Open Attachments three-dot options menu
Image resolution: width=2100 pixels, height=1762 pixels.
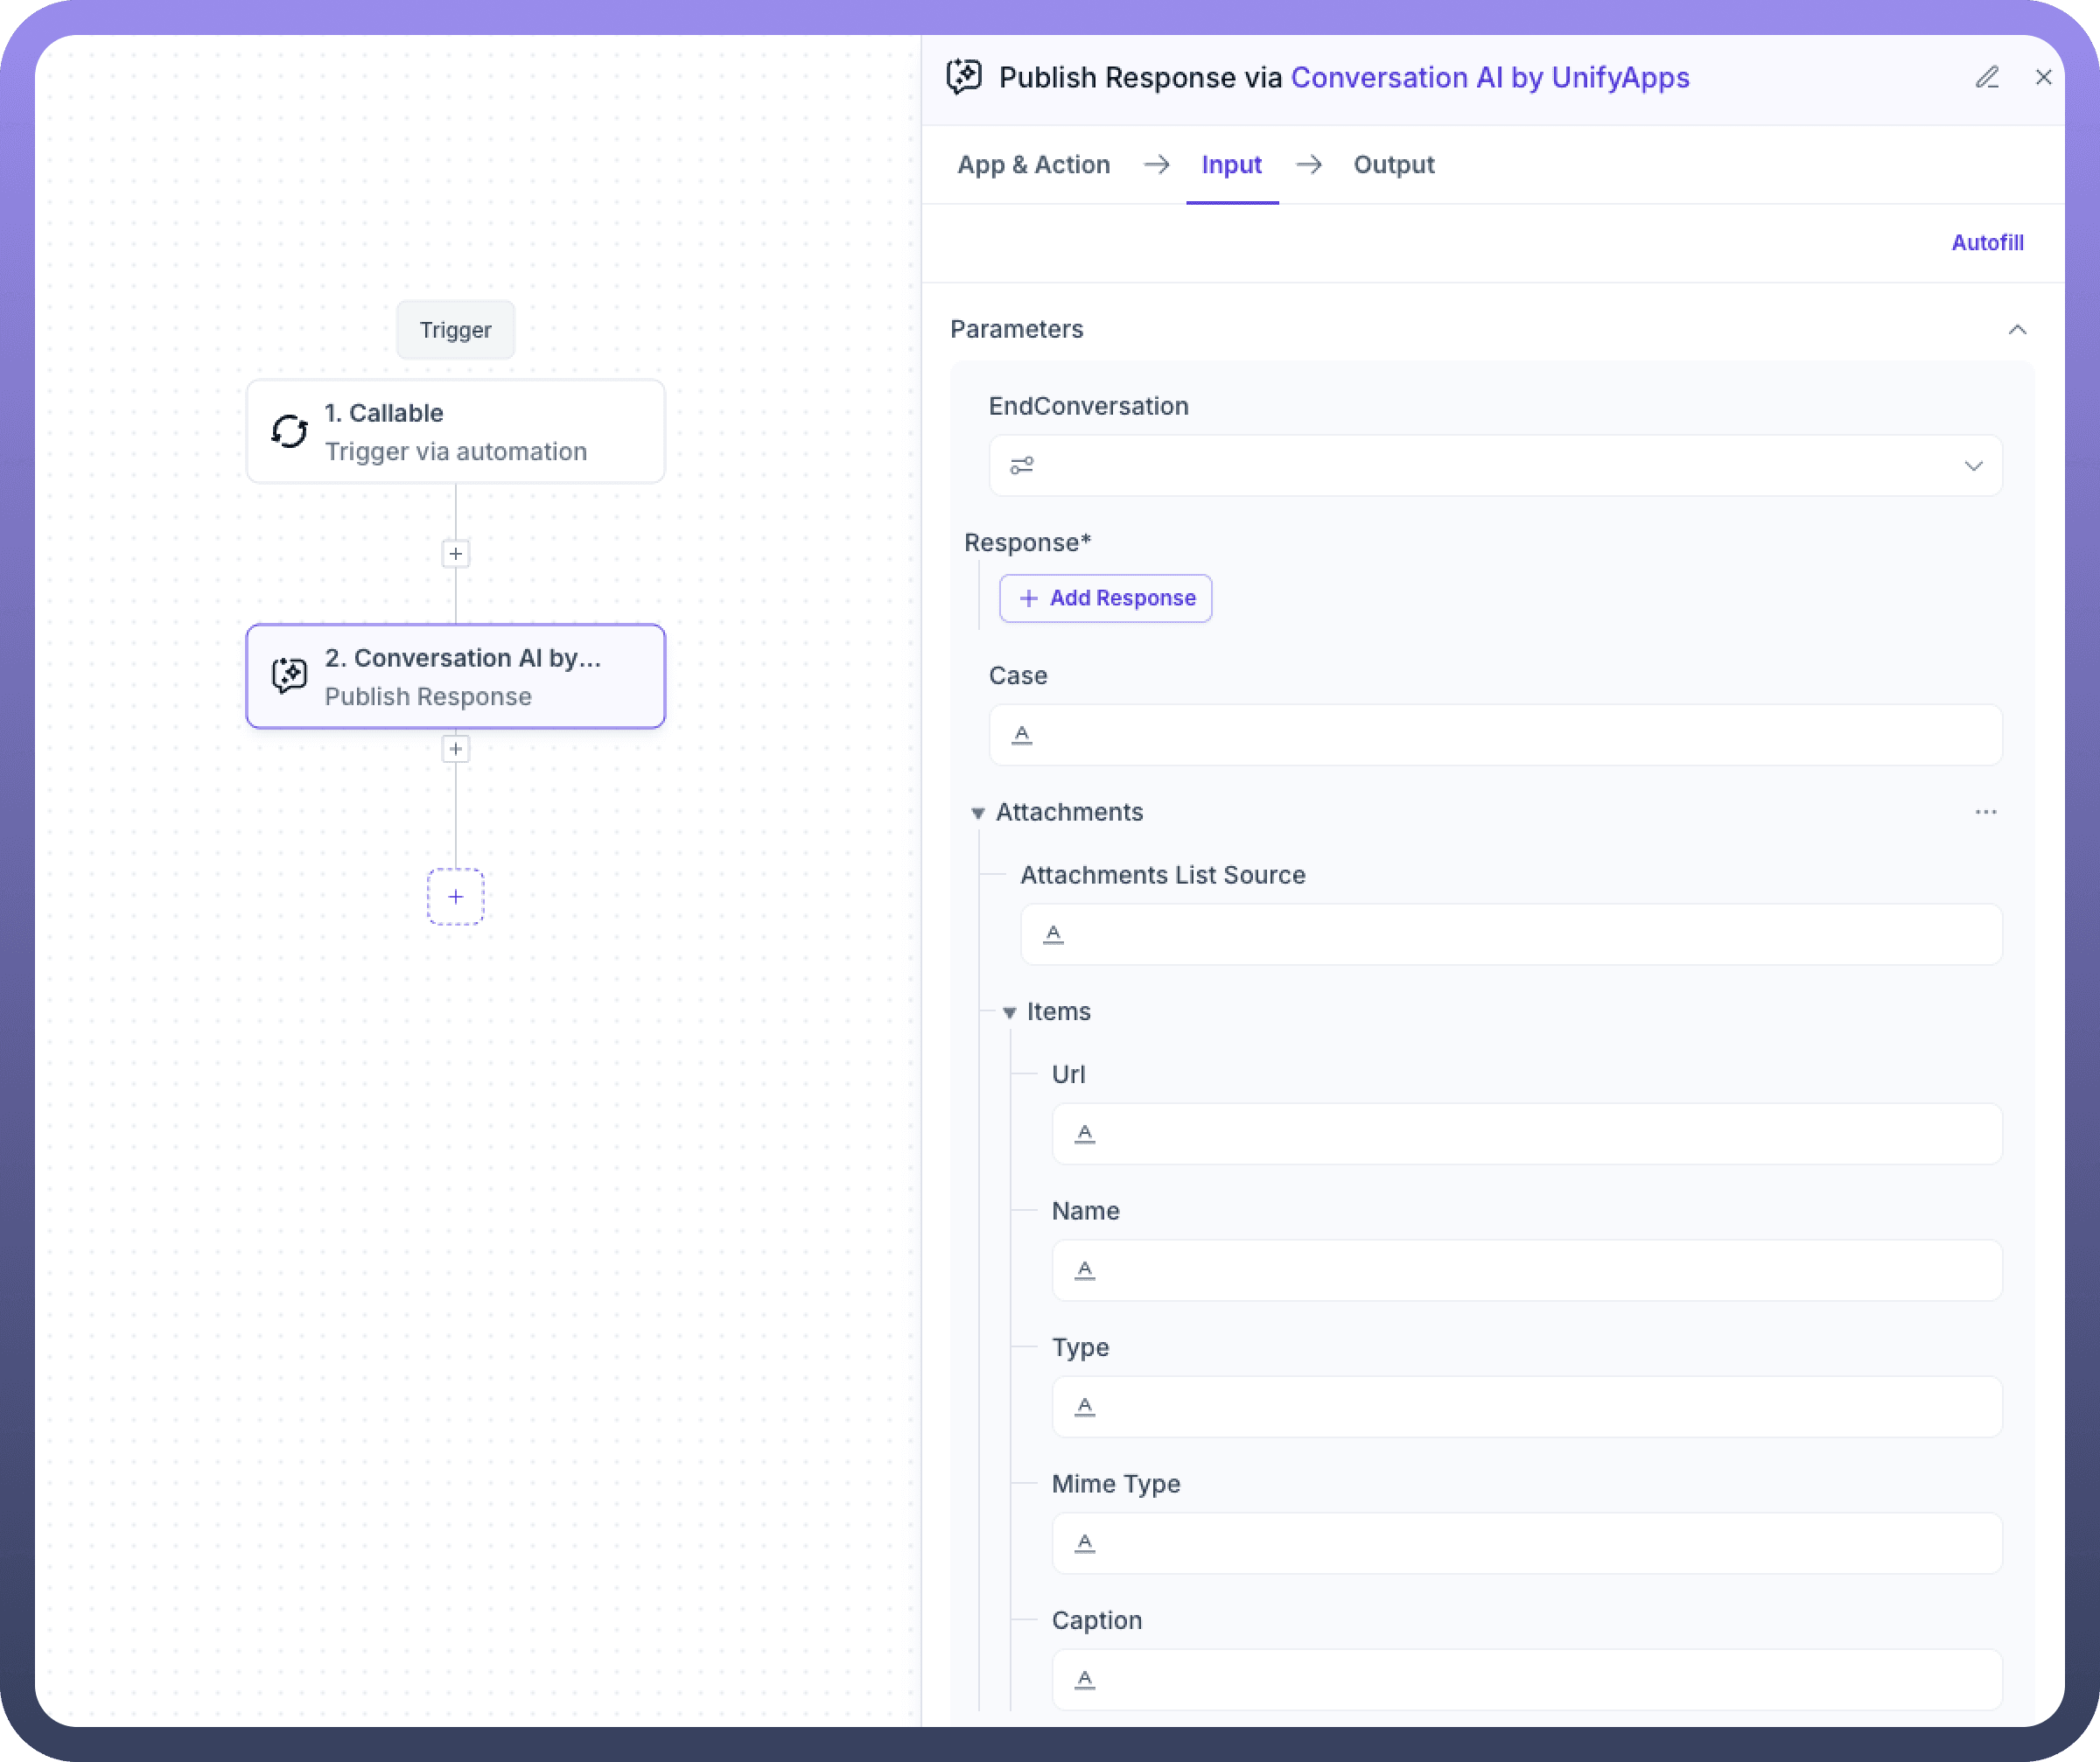pyautogui.click(x=1985, y=812)
